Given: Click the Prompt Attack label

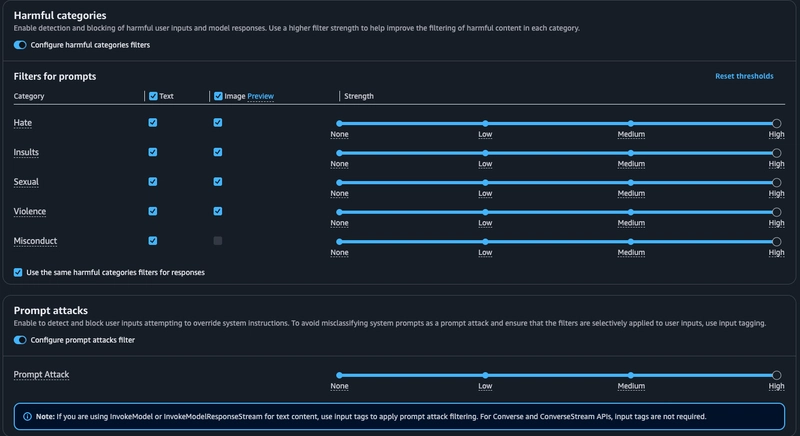Looking at the screenshot, I should click(41, 374).
